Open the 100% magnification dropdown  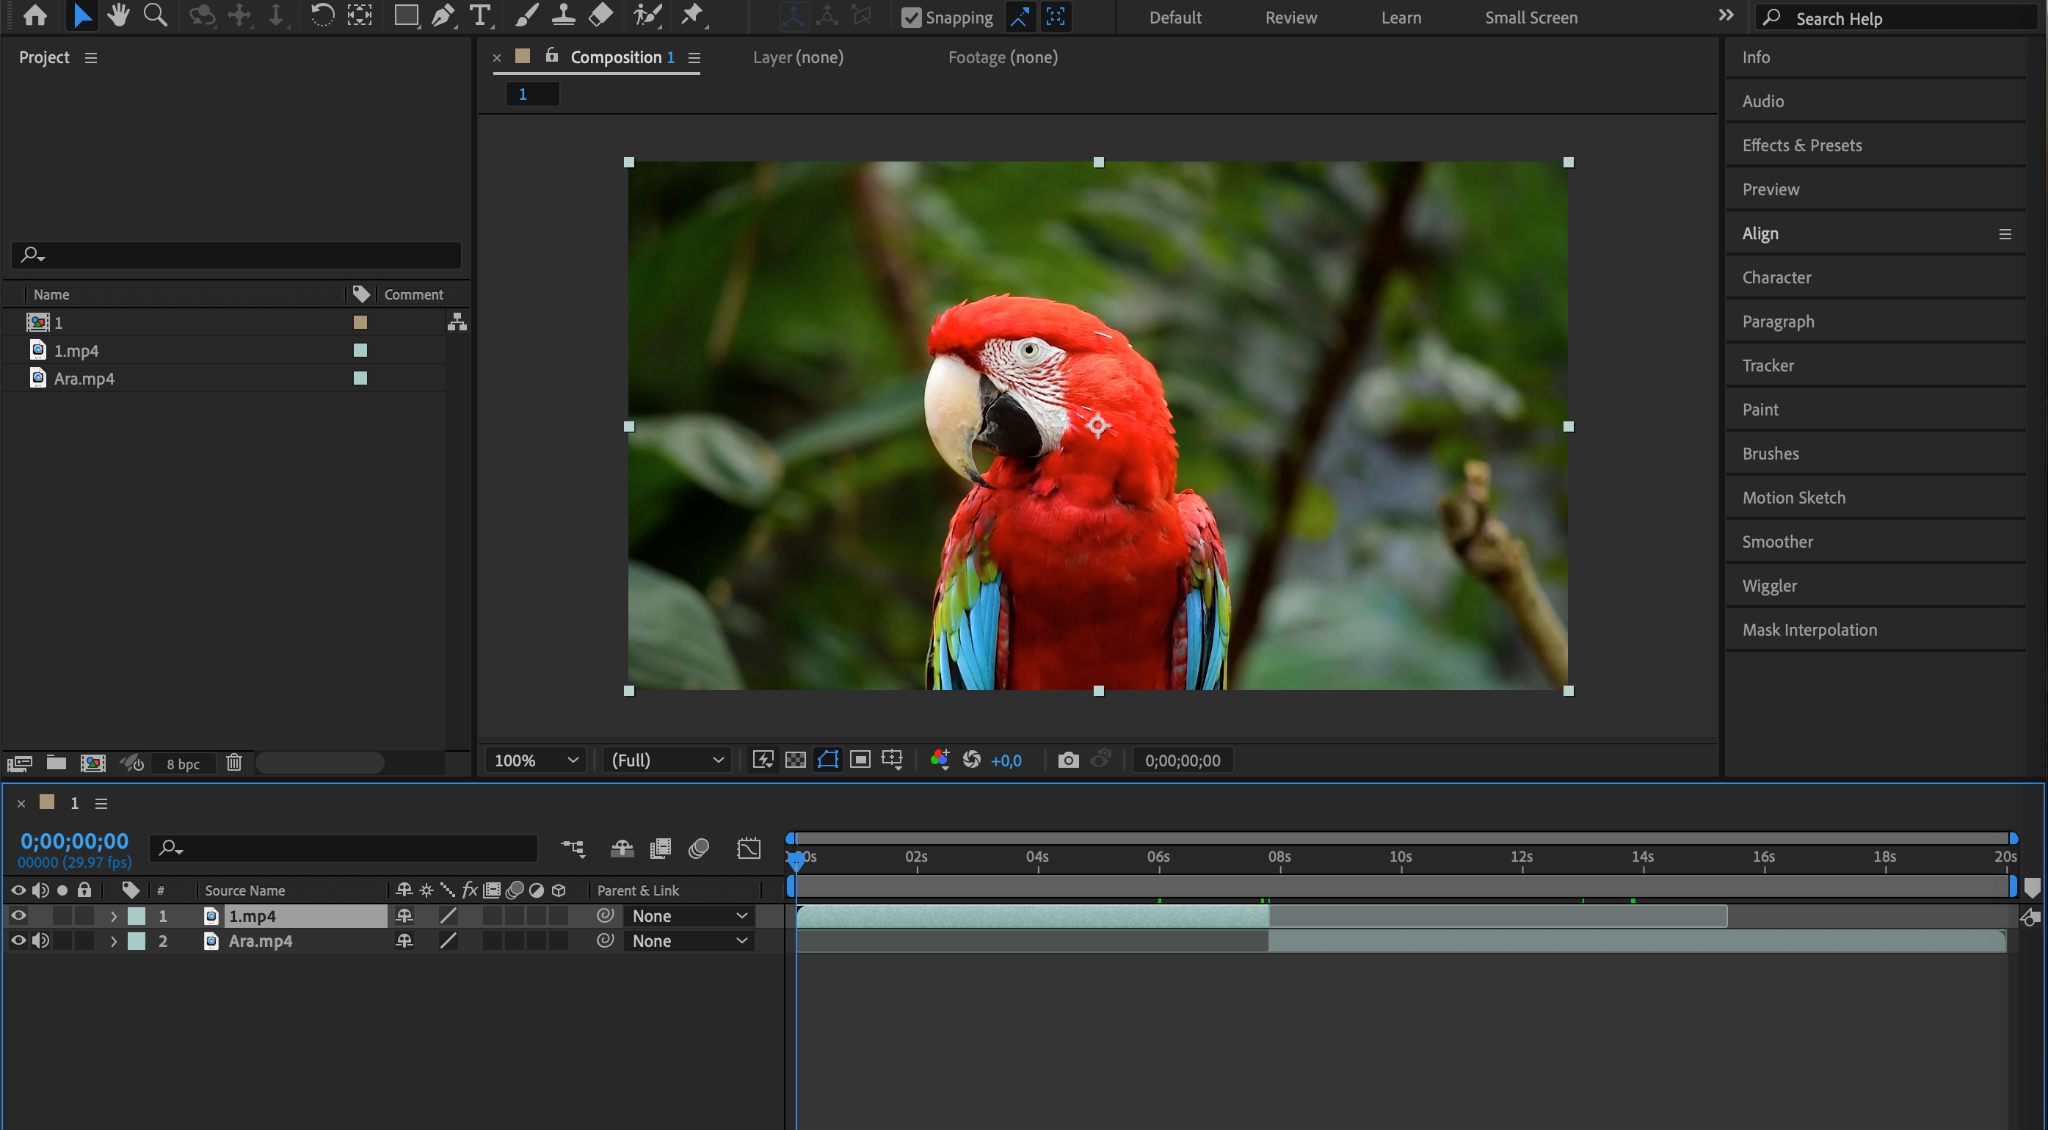tap(536, 760)
